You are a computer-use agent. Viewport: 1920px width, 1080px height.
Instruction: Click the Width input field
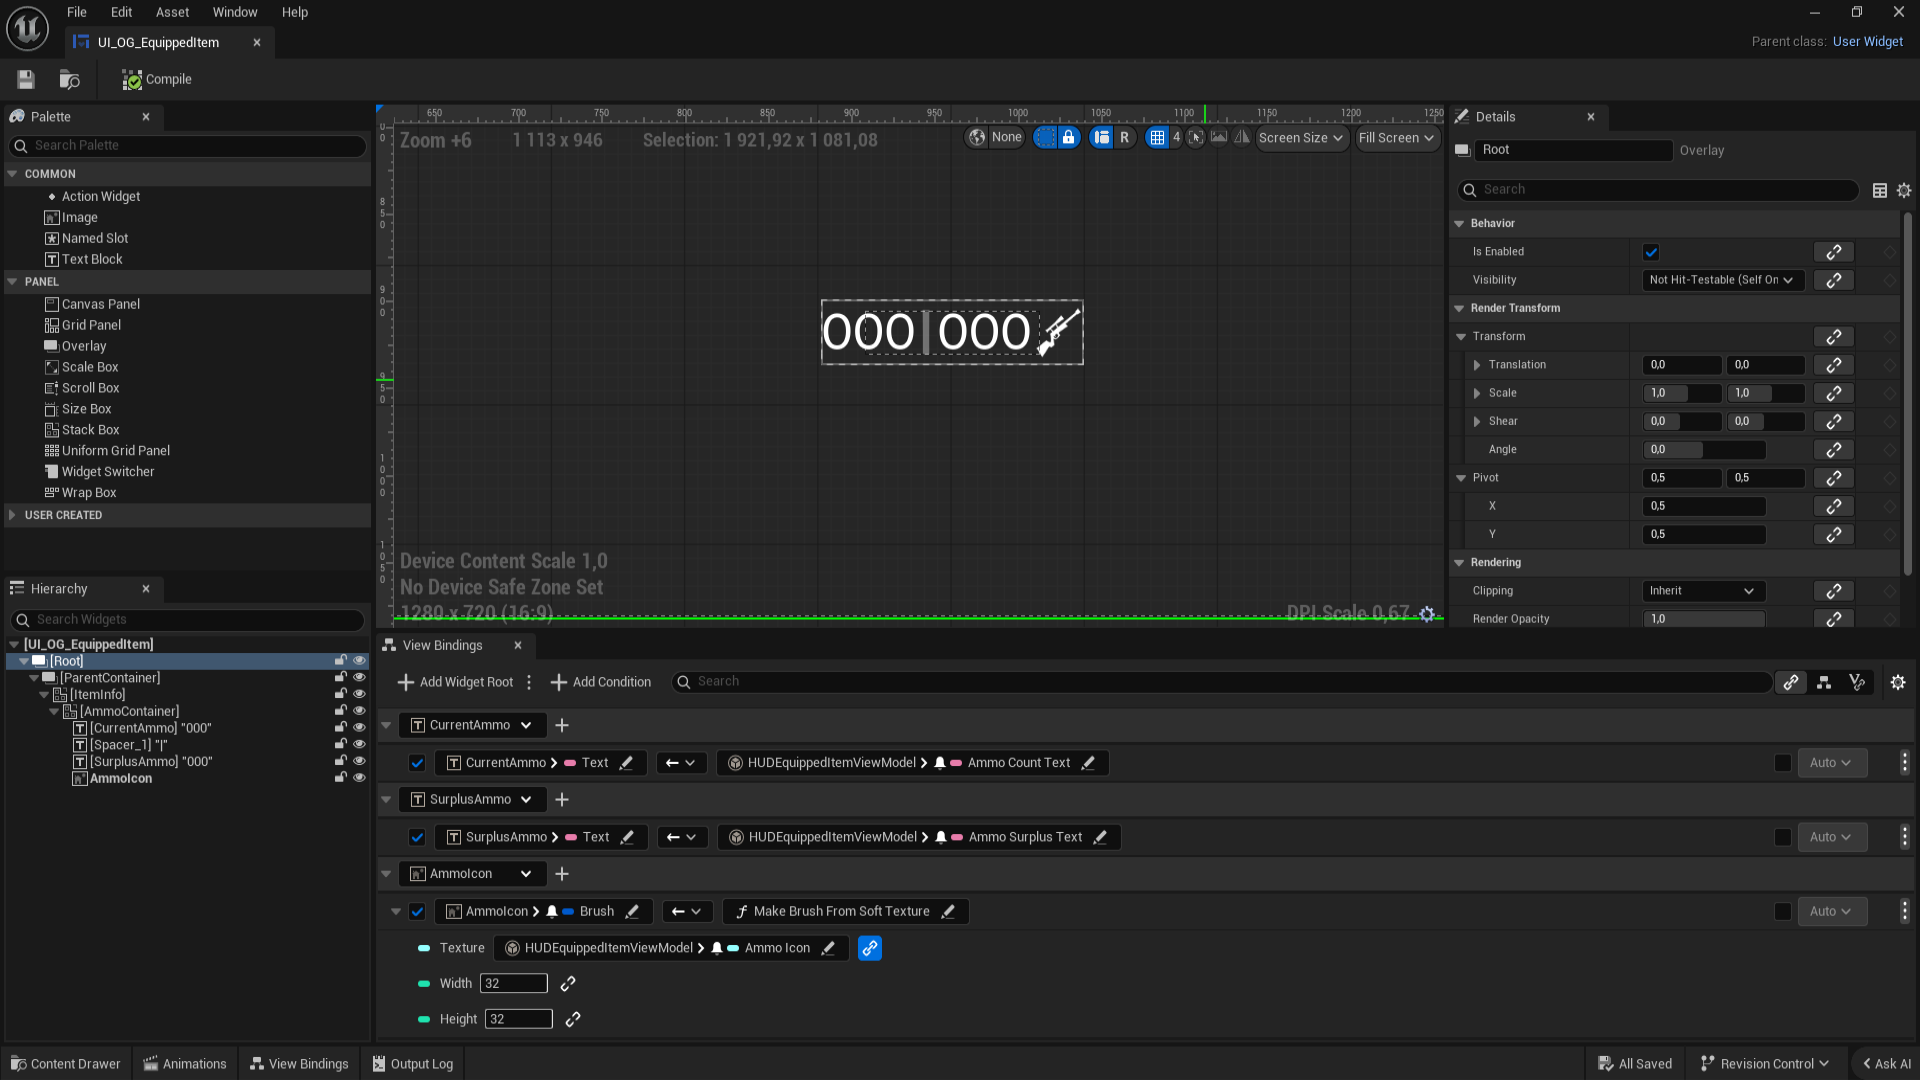tap(513, 984)
